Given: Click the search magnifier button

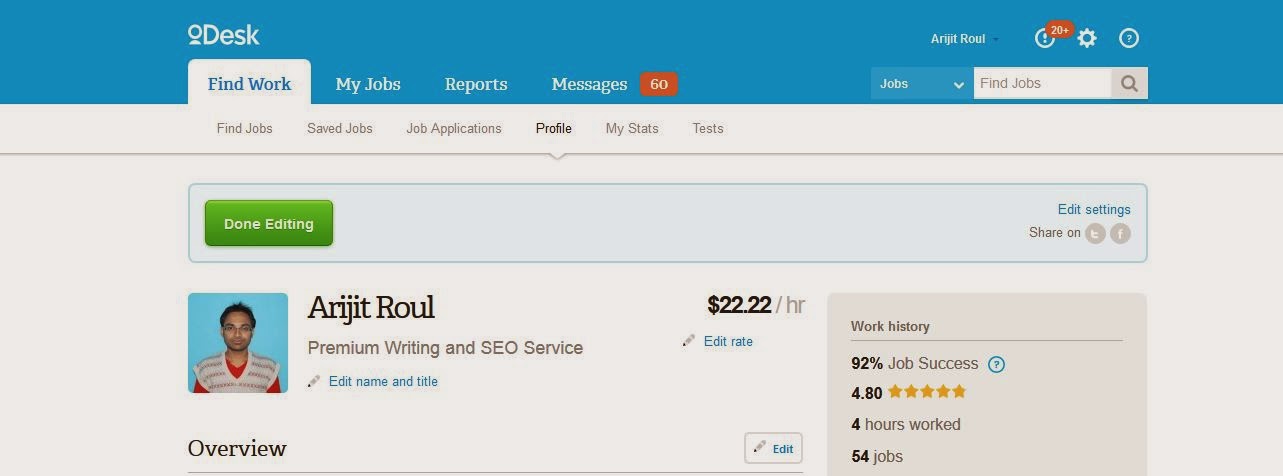Looking at the screenshot, I should (x=1129, y=84).
